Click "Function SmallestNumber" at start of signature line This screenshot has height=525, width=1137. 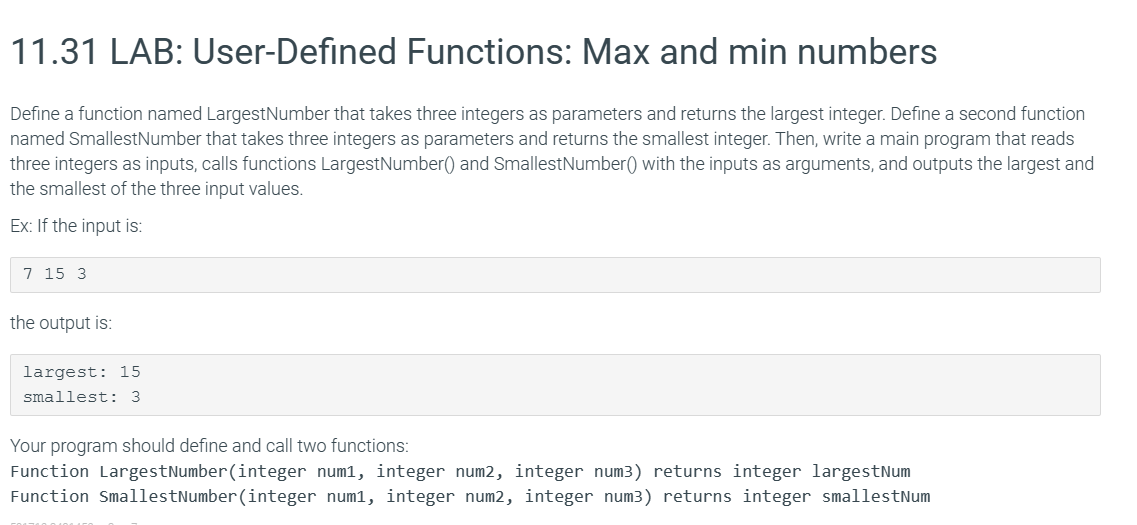point(124,496)
